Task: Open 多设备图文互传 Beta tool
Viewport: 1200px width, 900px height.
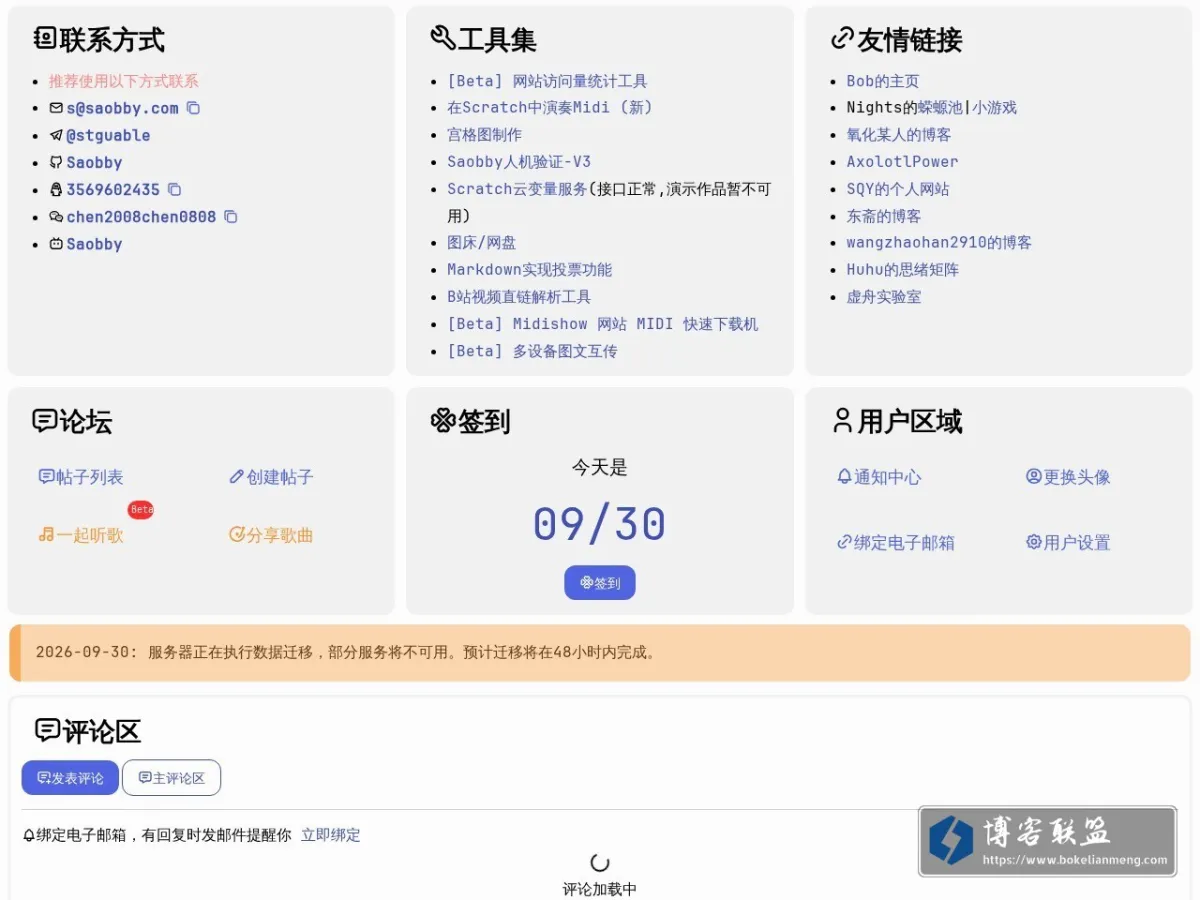Action: (532, 351)
